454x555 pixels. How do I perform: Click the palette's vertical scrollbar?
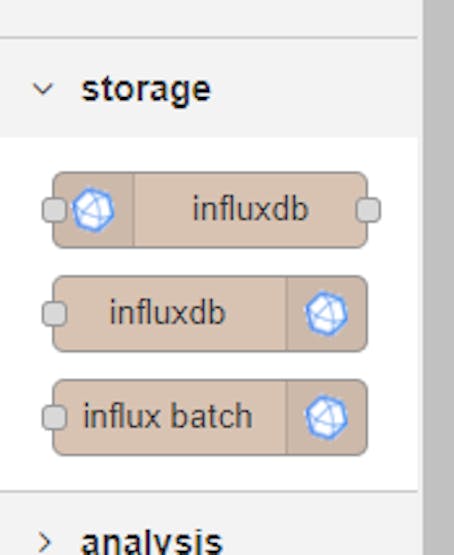pos(438,278)
